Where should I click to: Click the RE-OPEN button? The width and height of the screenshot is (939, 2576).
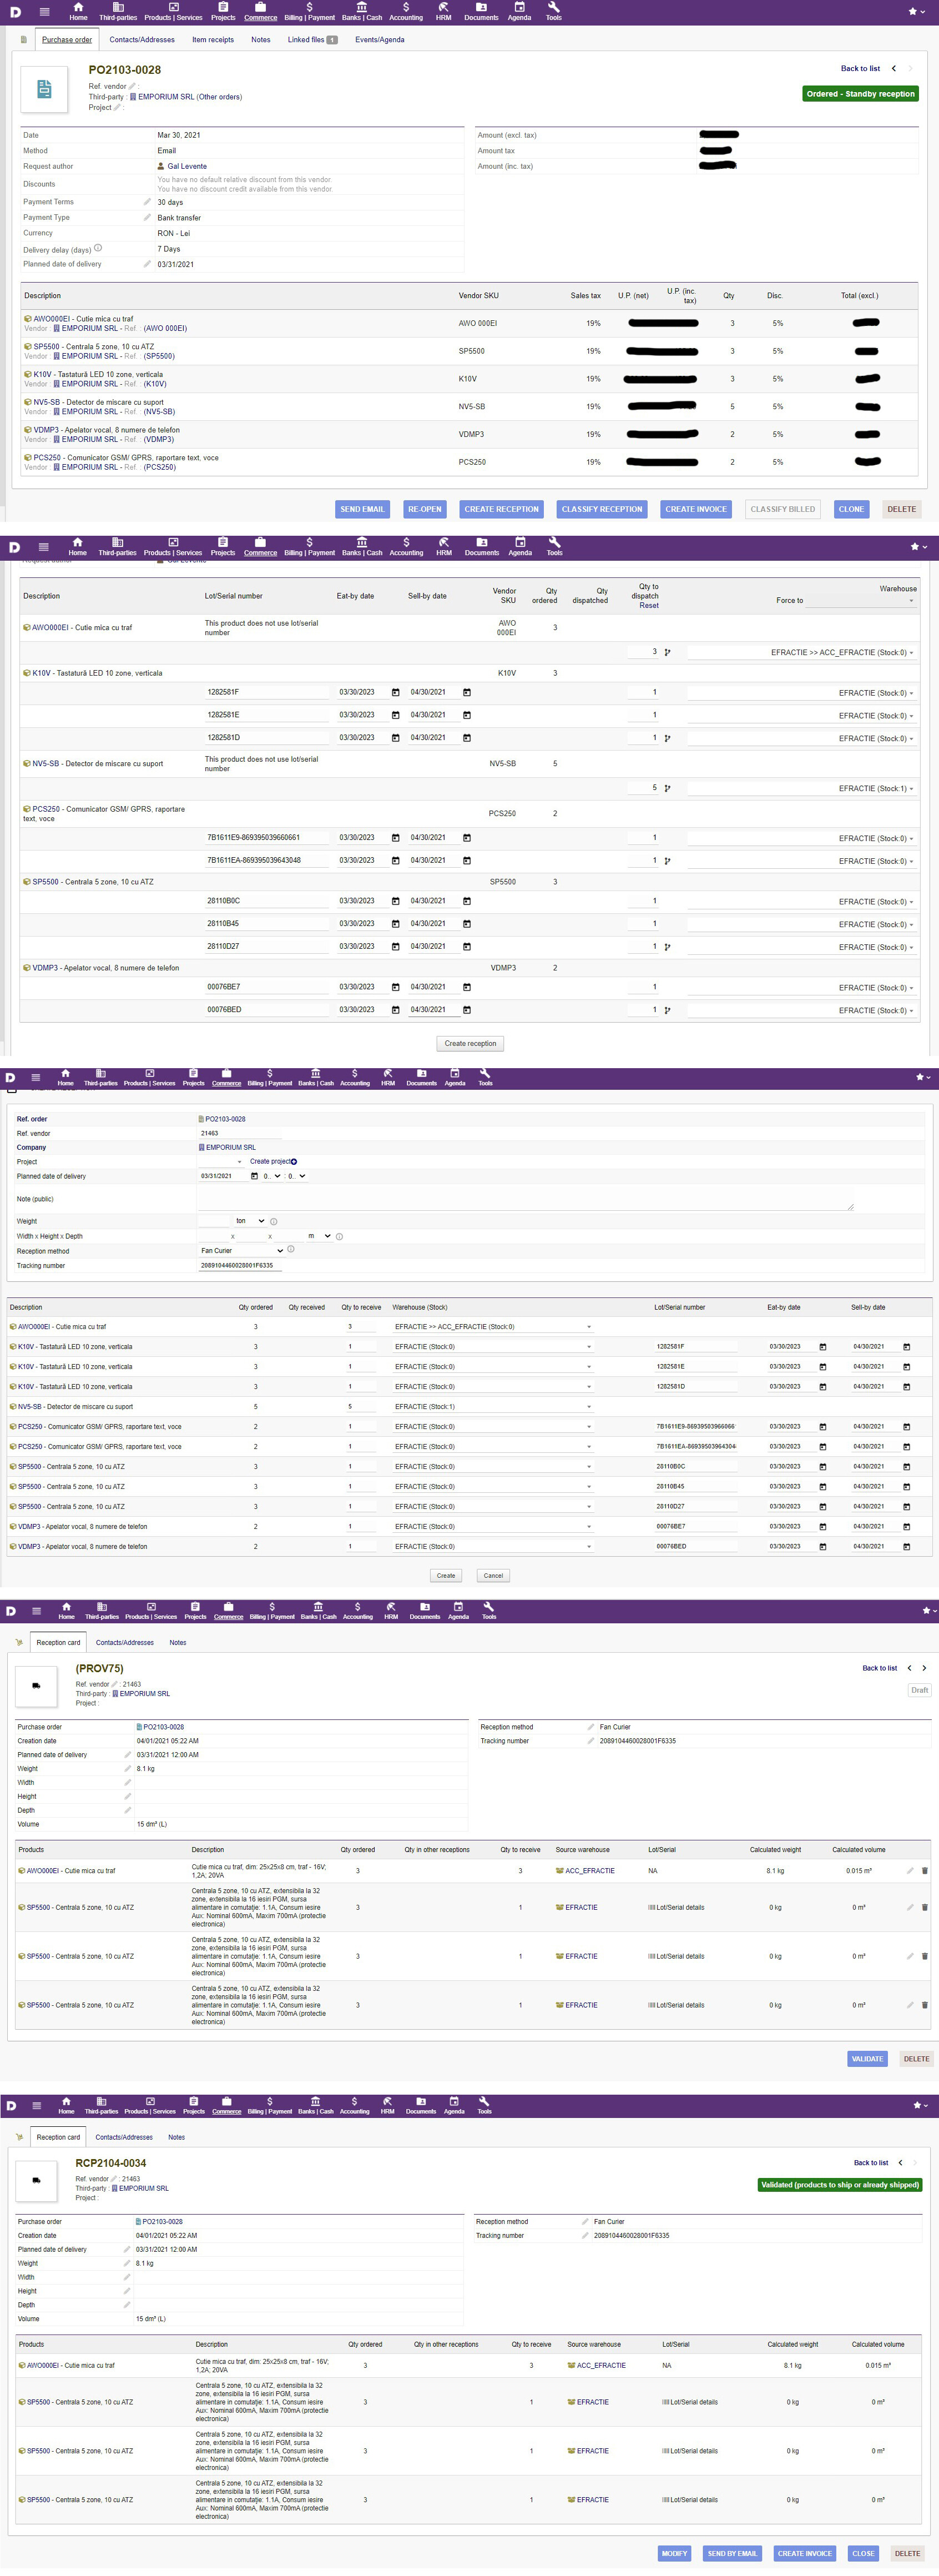click(x=424, y=509)
